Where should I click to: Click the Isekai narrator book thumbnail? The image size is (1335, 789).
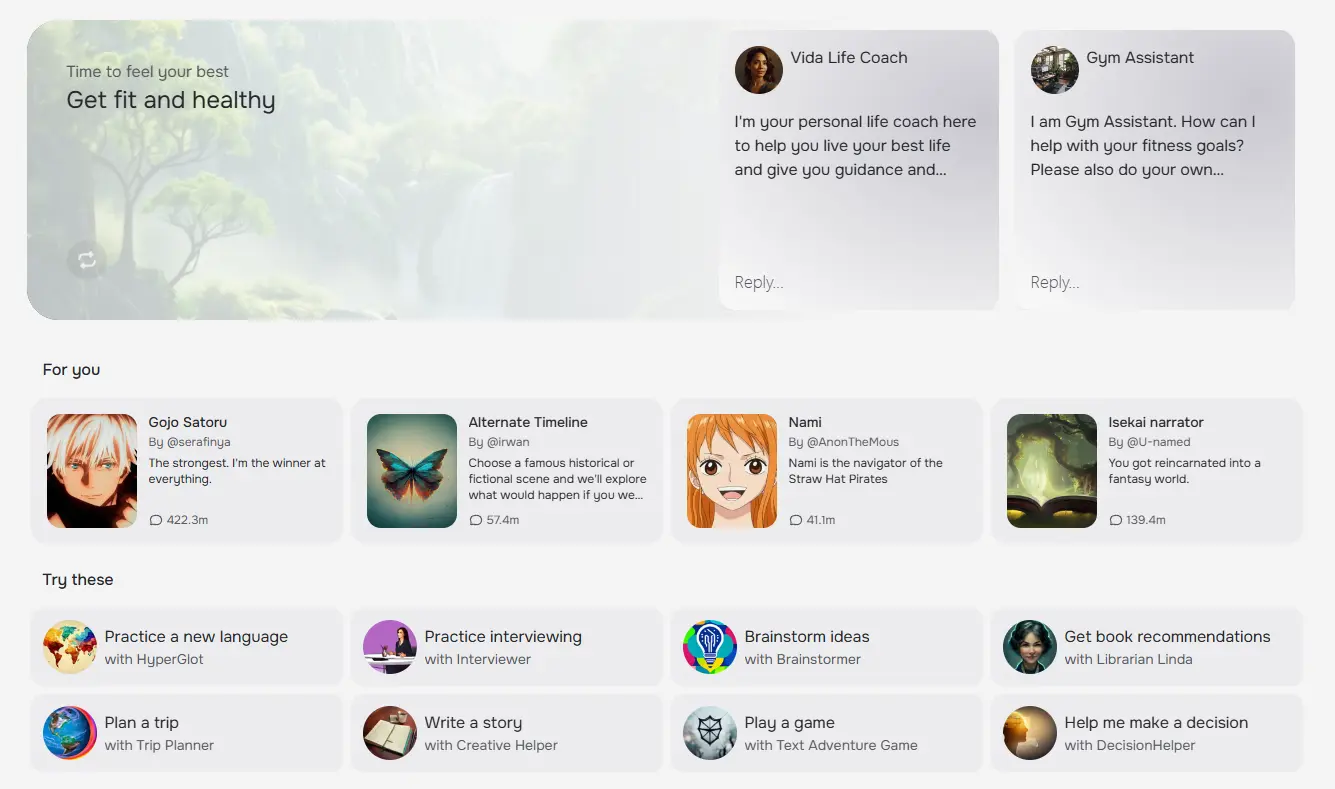pos(1051,470)
